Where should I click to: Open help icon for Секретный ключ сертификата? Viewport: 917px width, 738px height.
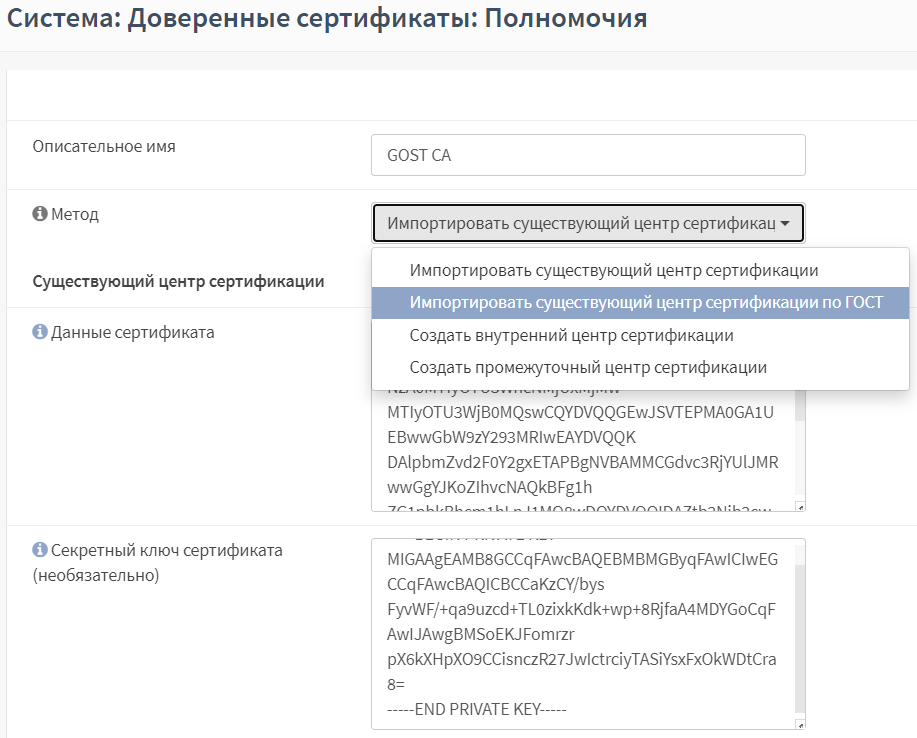tap(40, 550)
